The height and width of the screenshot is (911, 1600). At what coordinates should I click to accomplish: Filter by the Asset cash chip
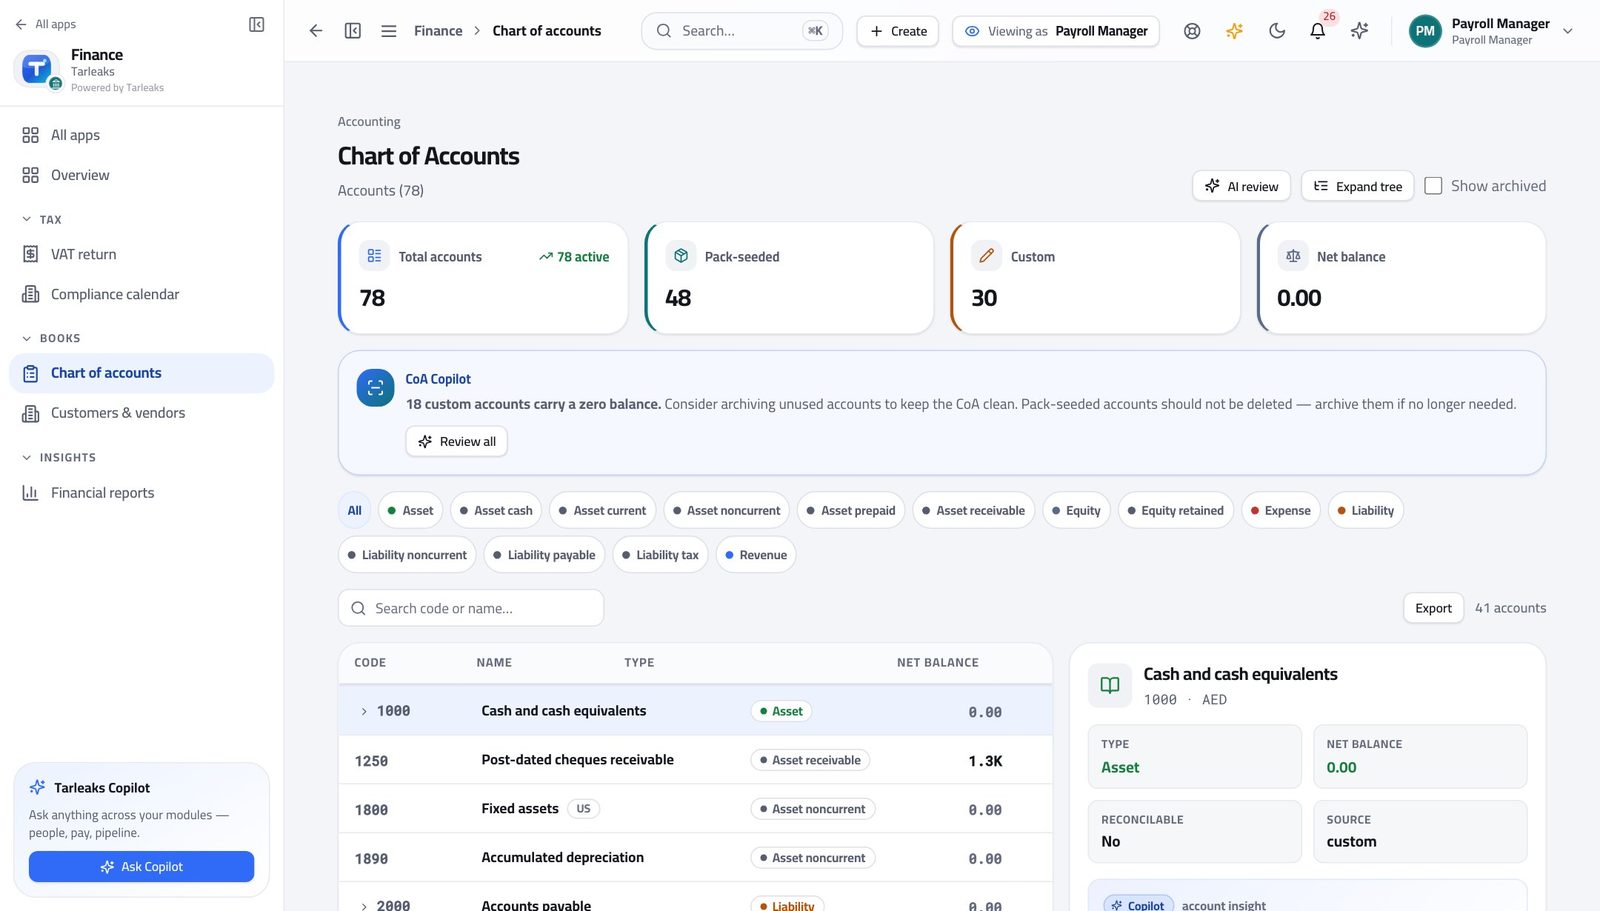click(495, 510)
